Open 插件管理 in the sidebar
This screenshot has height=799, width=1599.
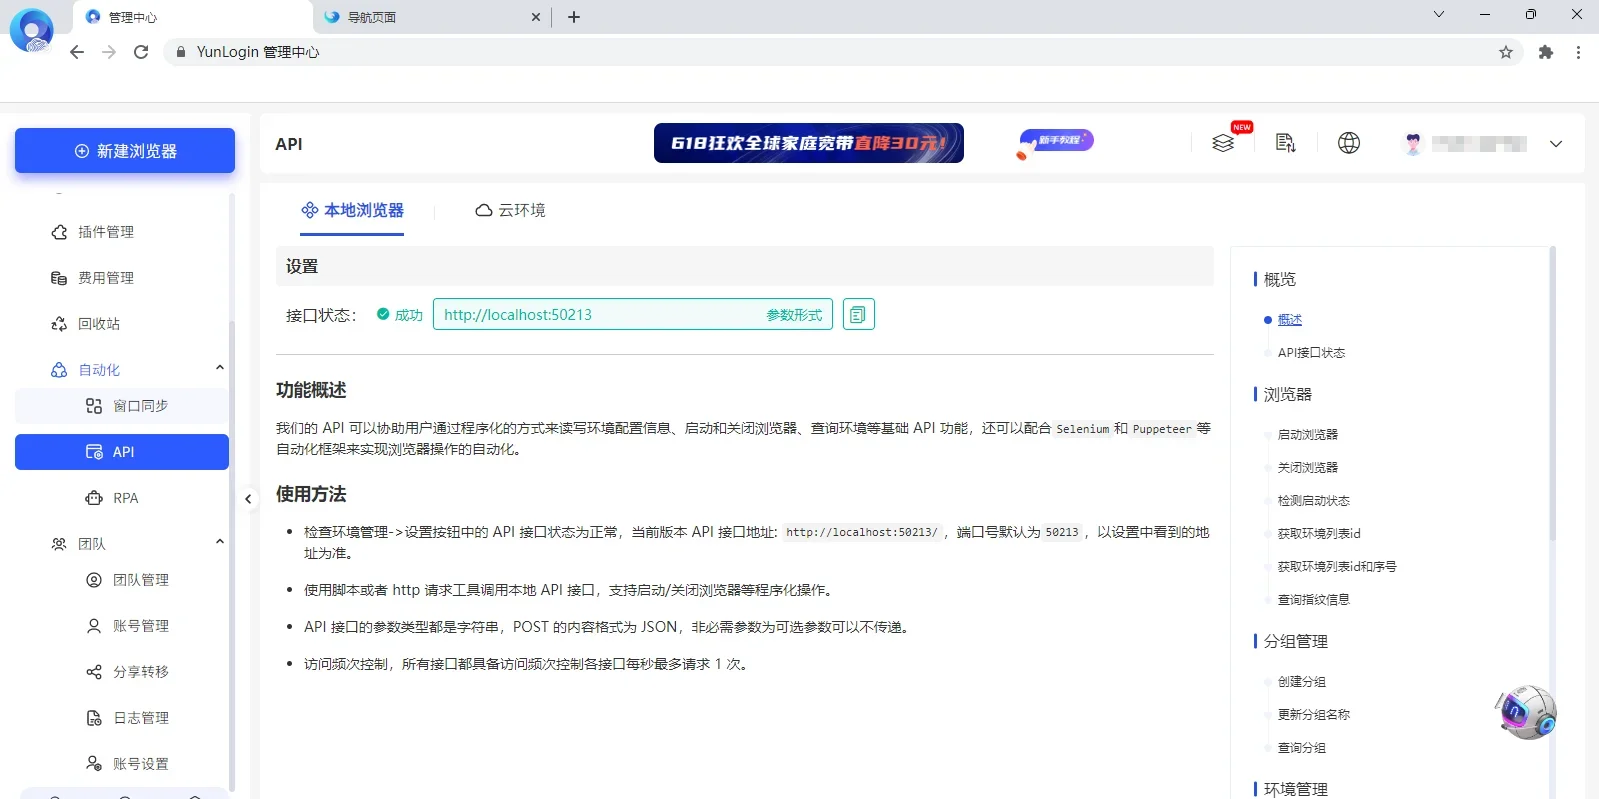point(105,232)
